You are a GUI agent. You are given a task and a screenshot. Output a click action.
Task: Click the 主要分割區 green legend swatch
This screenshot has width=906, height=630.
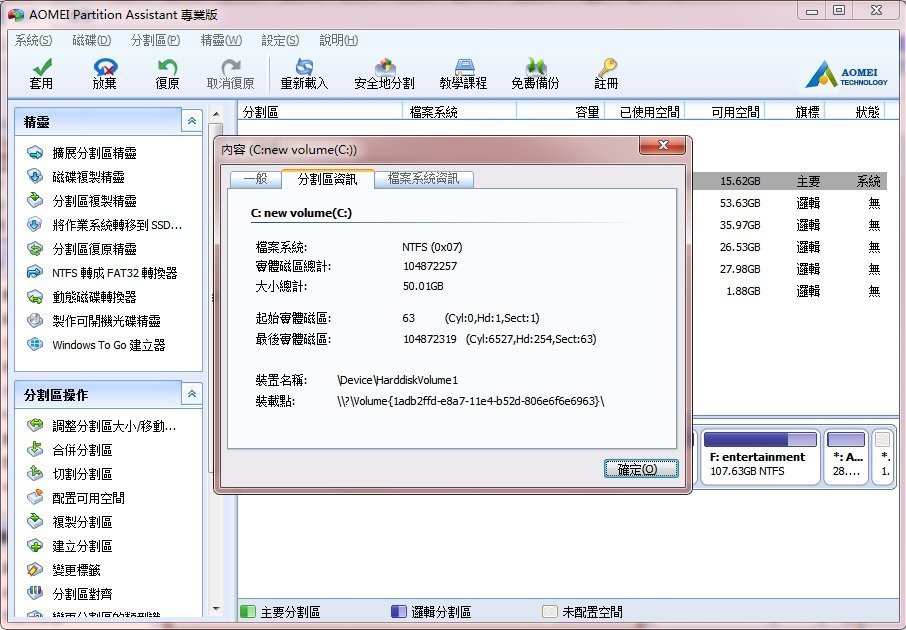(x=248, y=612)
